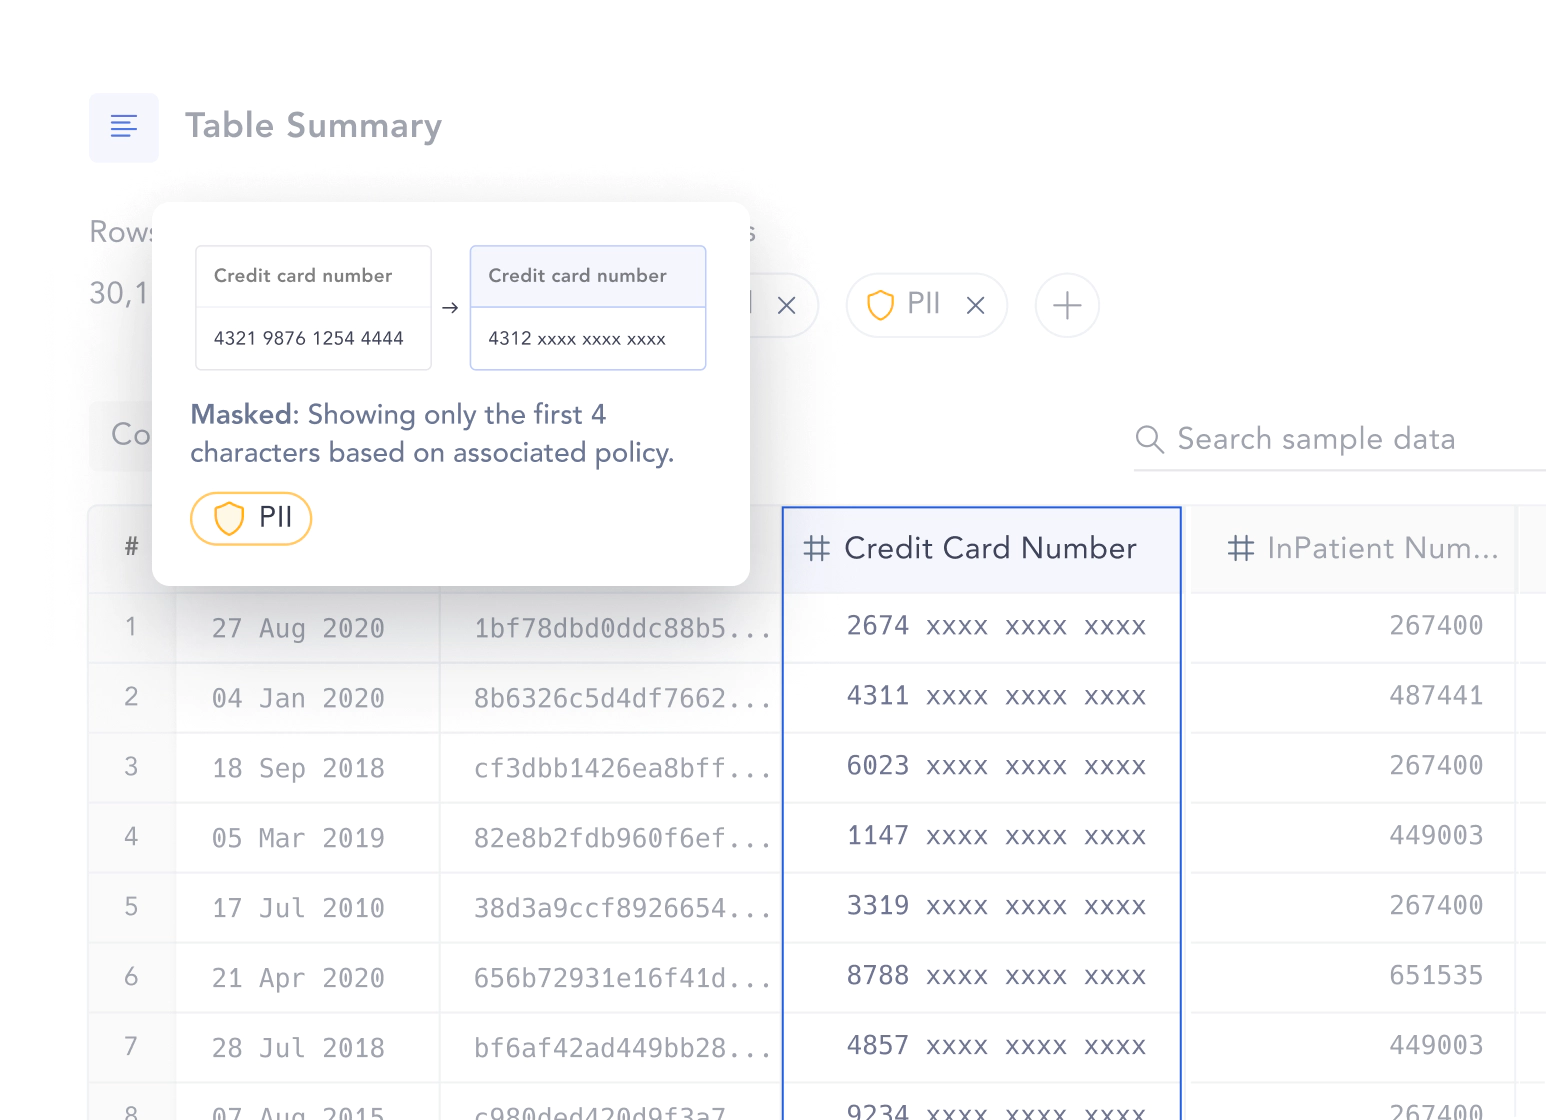This screenshot has width=1546, height=1120.
Task: Select the Credit Card Number column header
Action: (989, 549)
